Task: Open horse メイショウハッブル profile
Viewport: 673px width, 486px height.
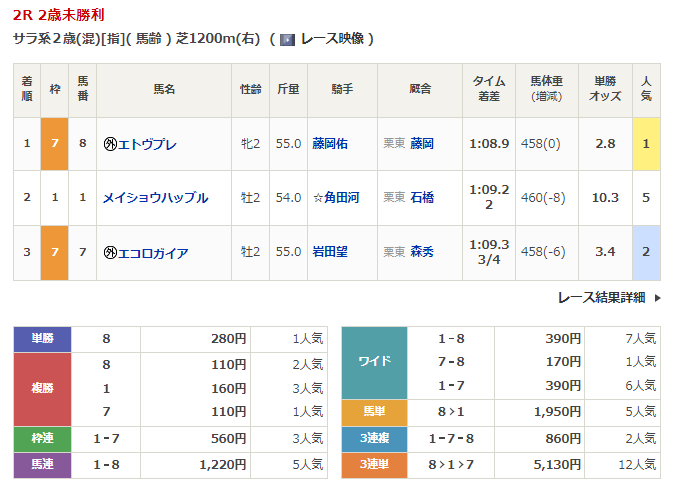Action: pos(155,198)
